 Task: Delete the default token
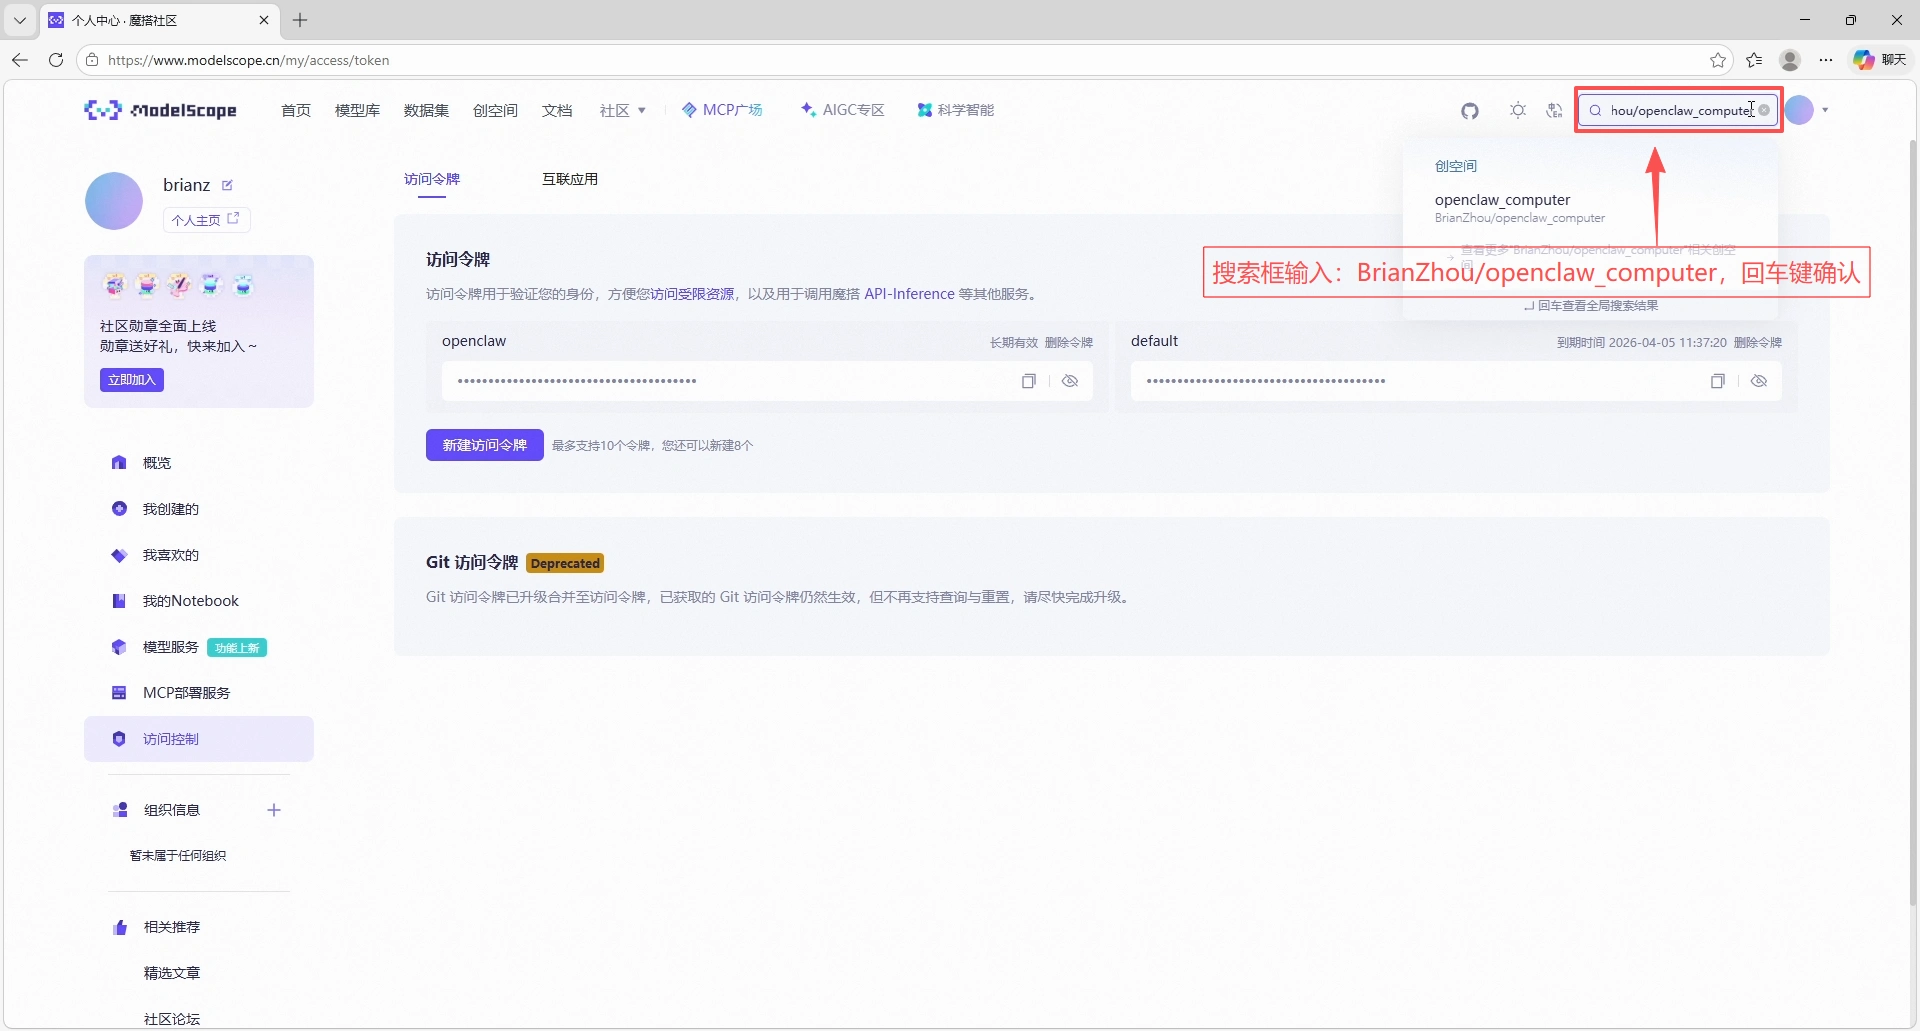point(1758,343)
